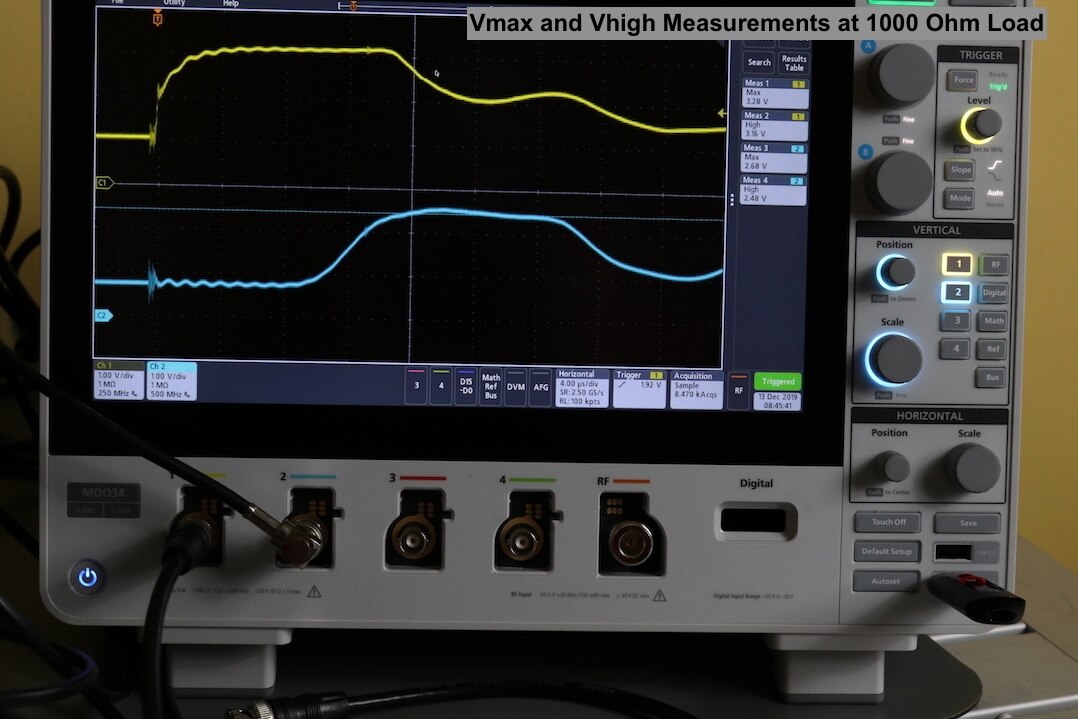Select the Meas 3 Max 2.68 V badge

point(773,157)
